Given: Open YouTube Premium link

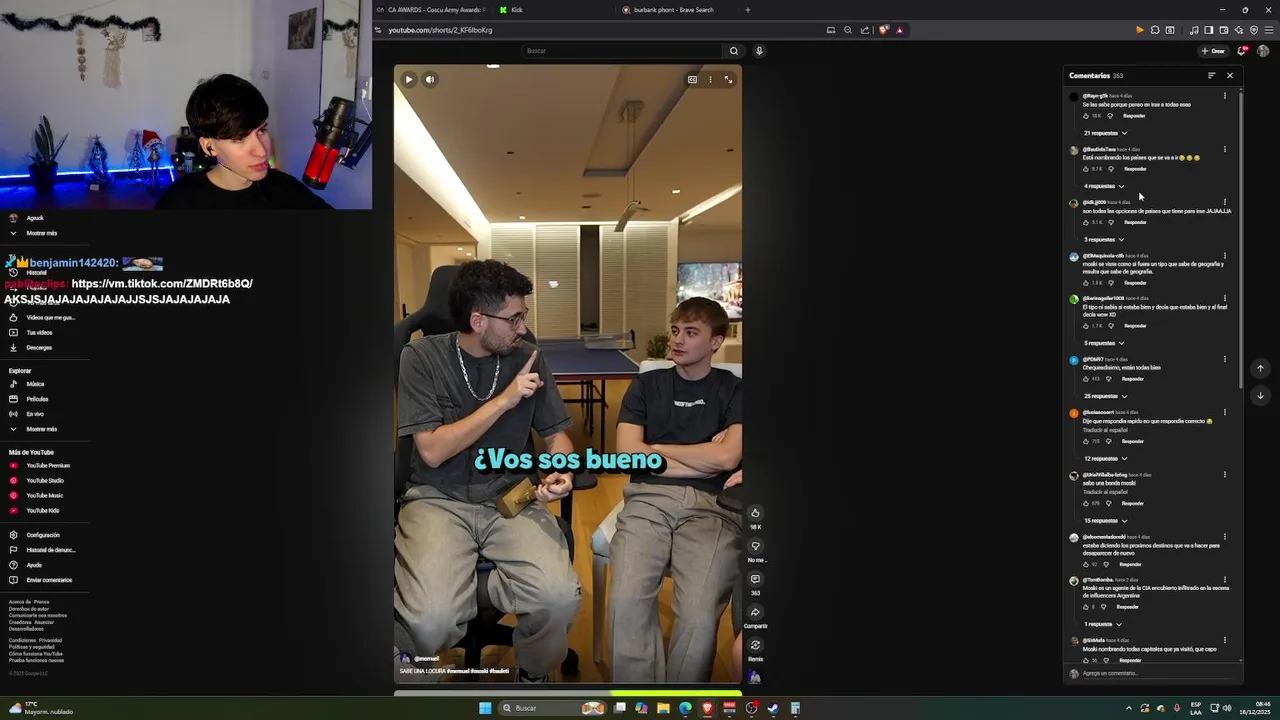Looking at the screenshot, I should 48,466.
